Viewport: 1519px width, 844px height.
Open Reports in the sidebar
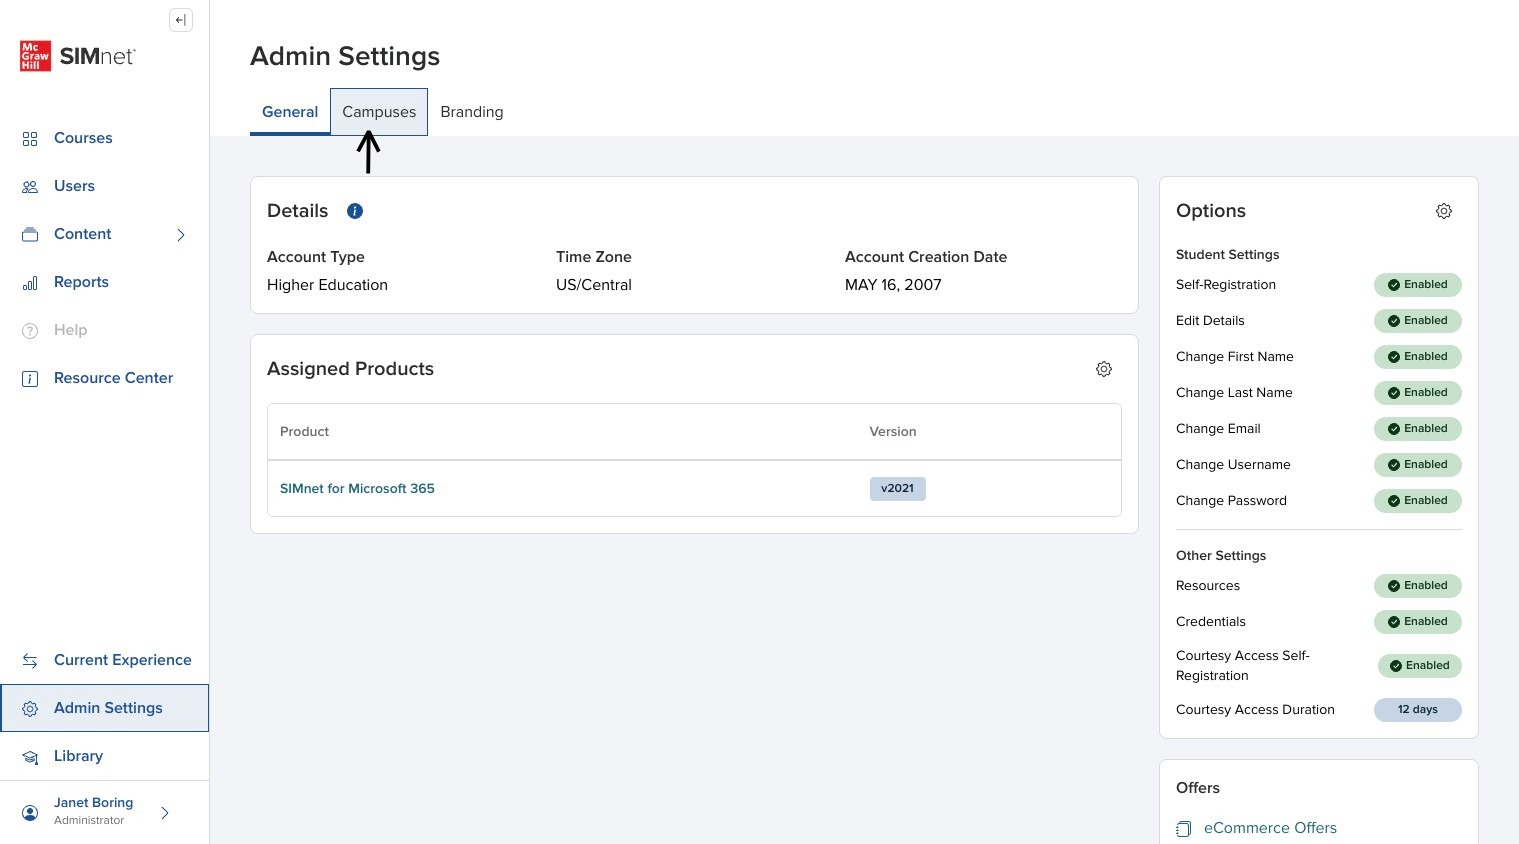(81, 282)
